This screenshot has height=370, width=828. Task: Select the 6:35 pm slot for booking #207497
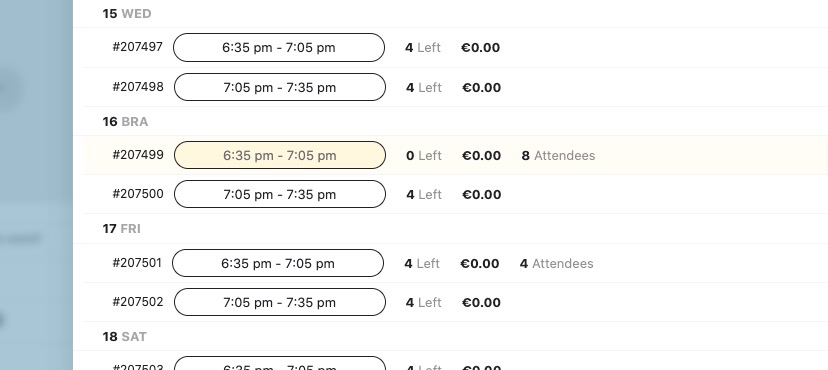[279, 48]
